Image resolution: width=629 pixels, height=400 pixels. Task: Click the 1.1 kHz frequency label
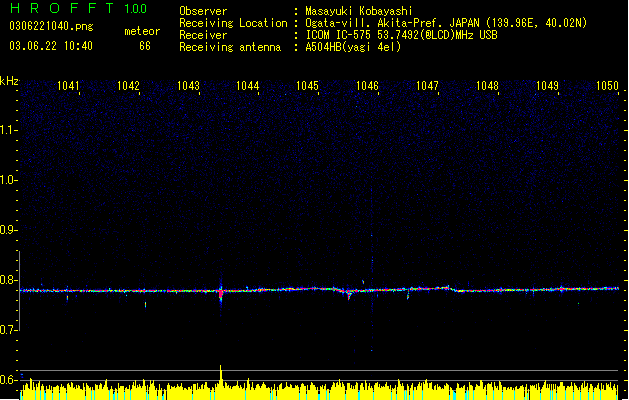8,130
